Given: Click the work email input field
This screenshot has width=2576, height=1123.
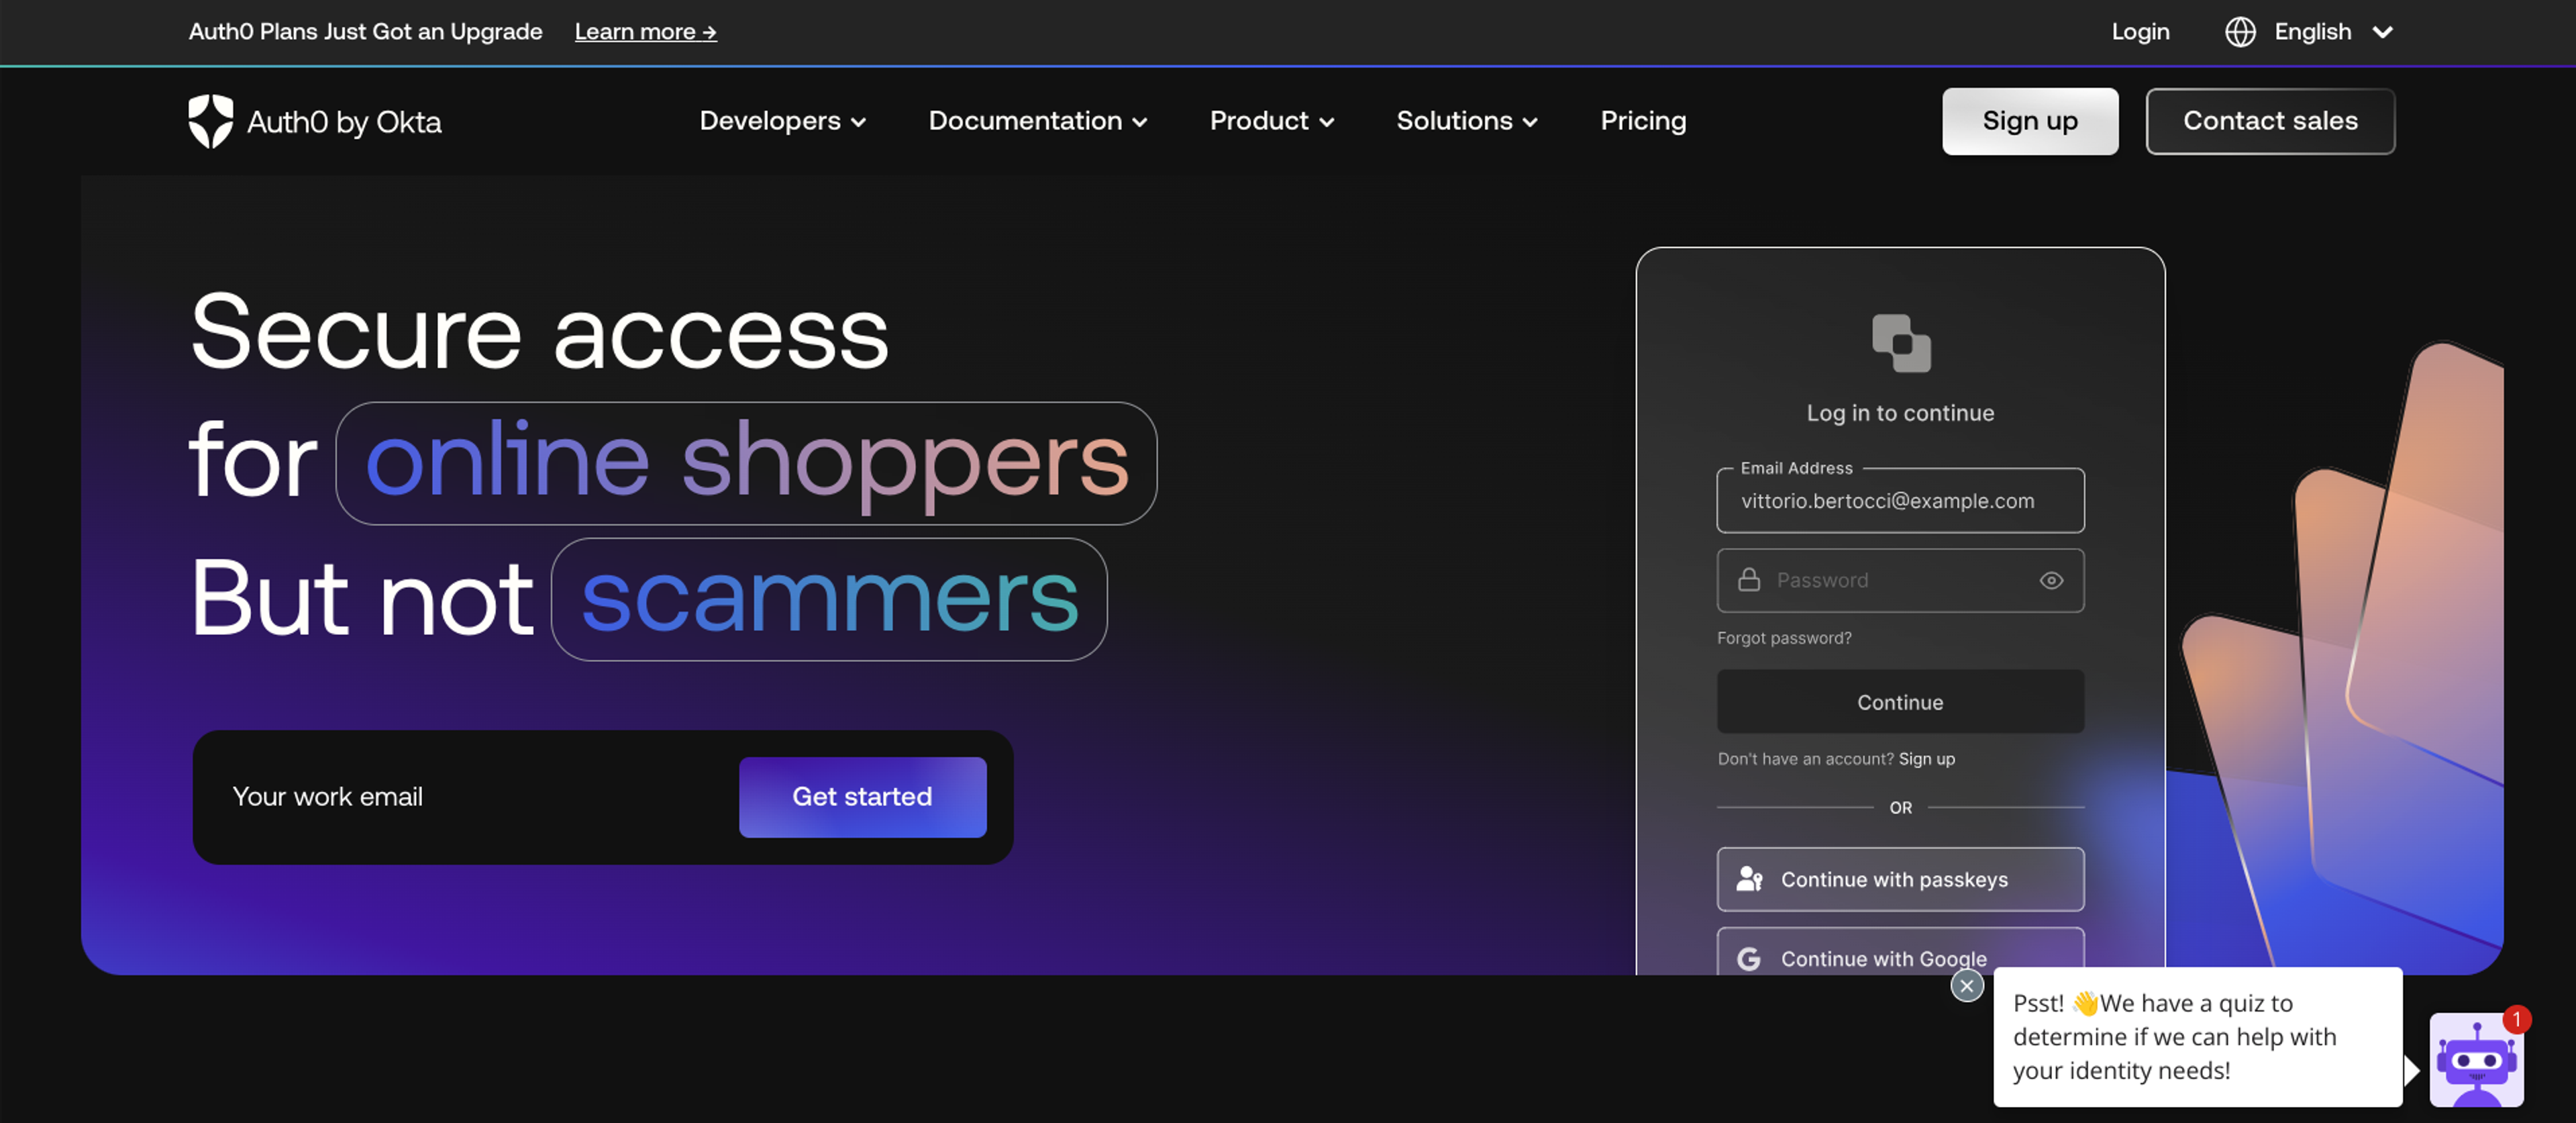Looking at the screenshot, I should click(478, 796).
